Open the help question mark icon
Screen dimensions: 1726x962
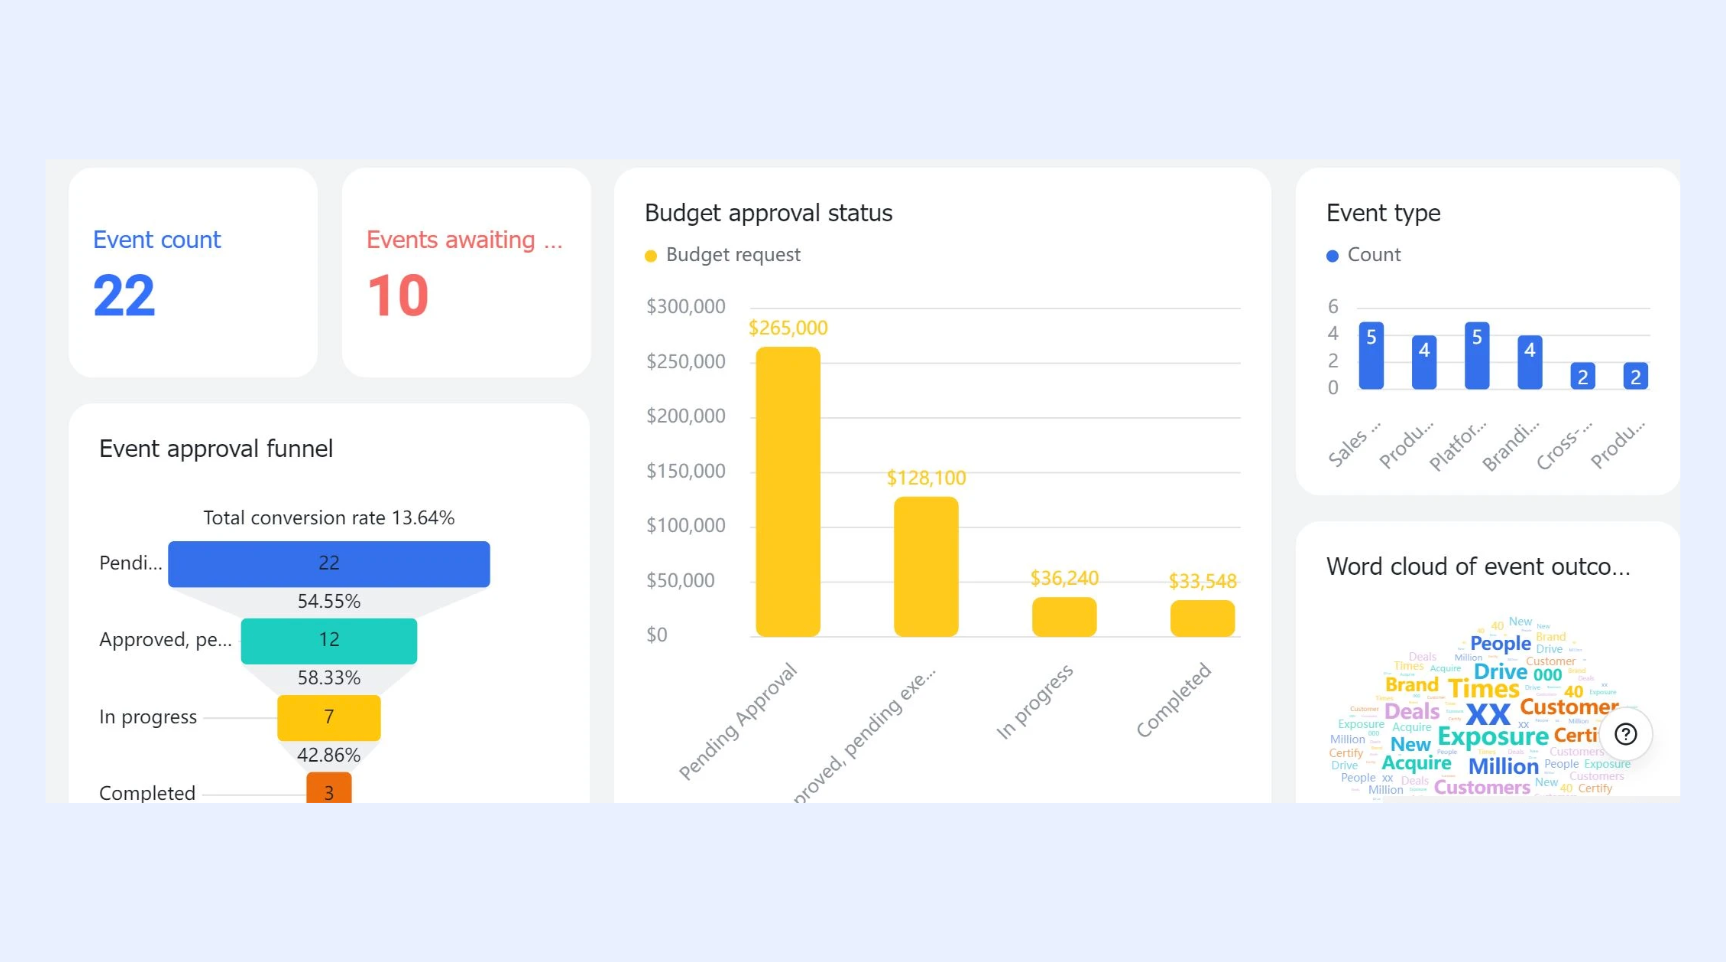coord(1626,734)
